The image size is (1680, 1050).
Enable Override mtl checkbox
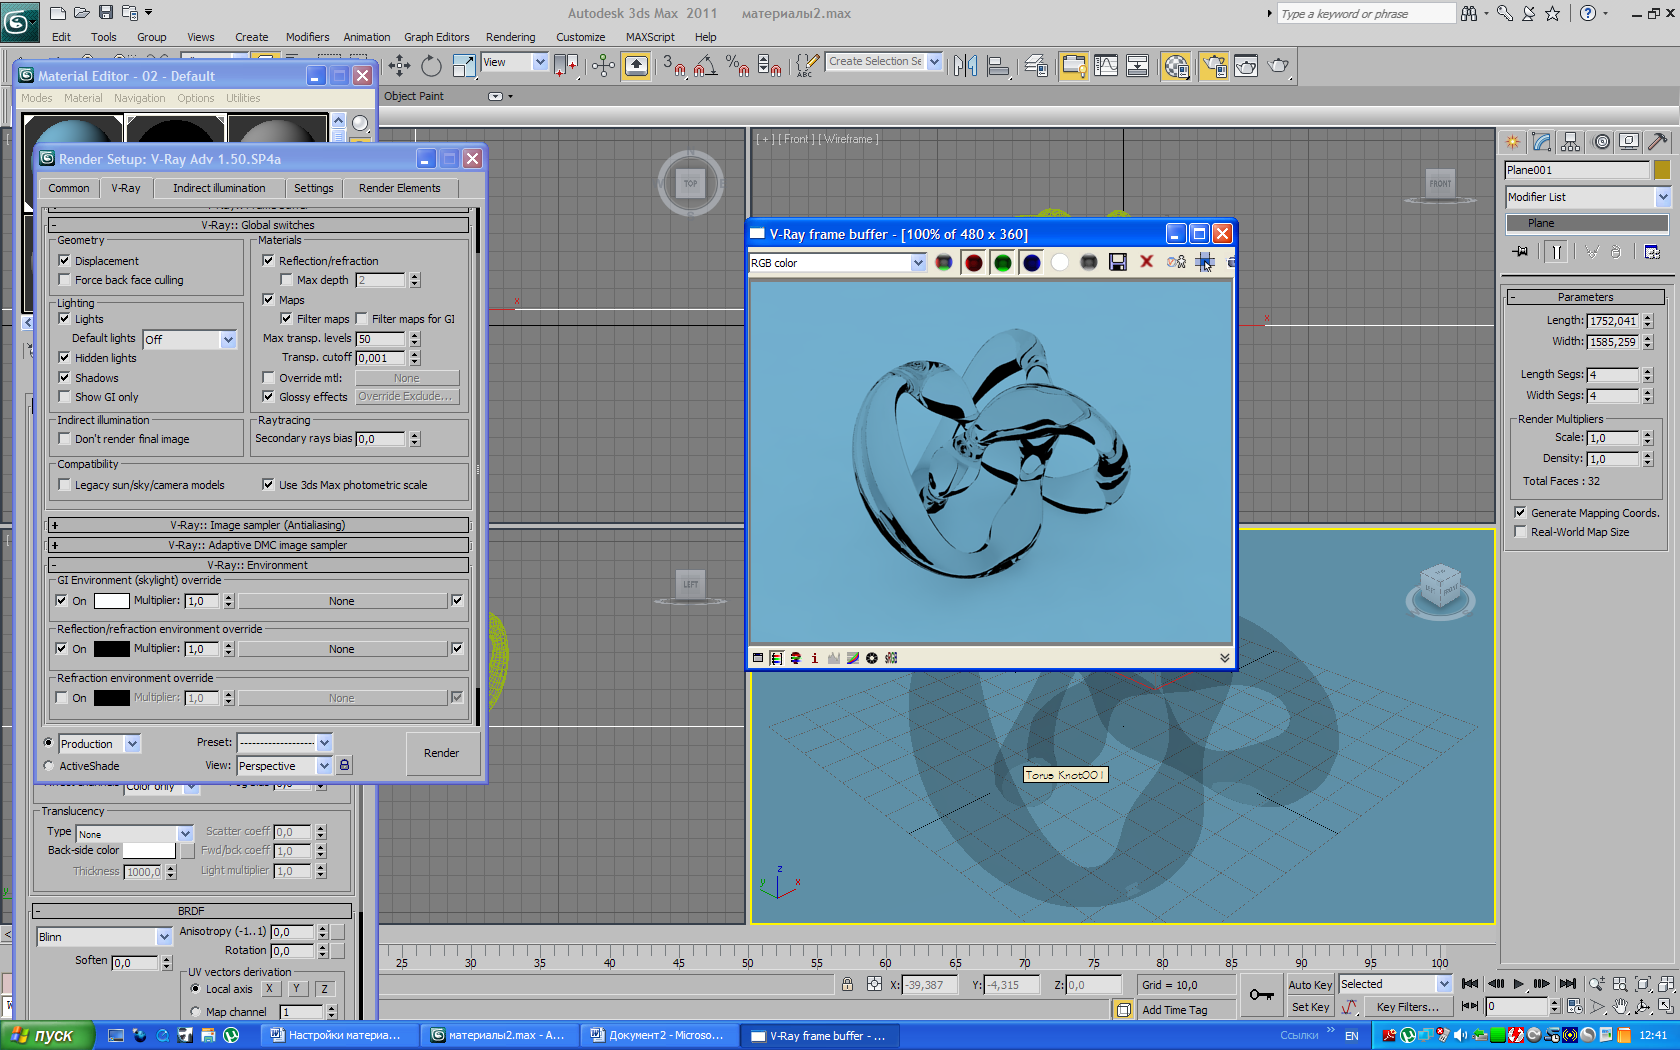tap(268, 378)
